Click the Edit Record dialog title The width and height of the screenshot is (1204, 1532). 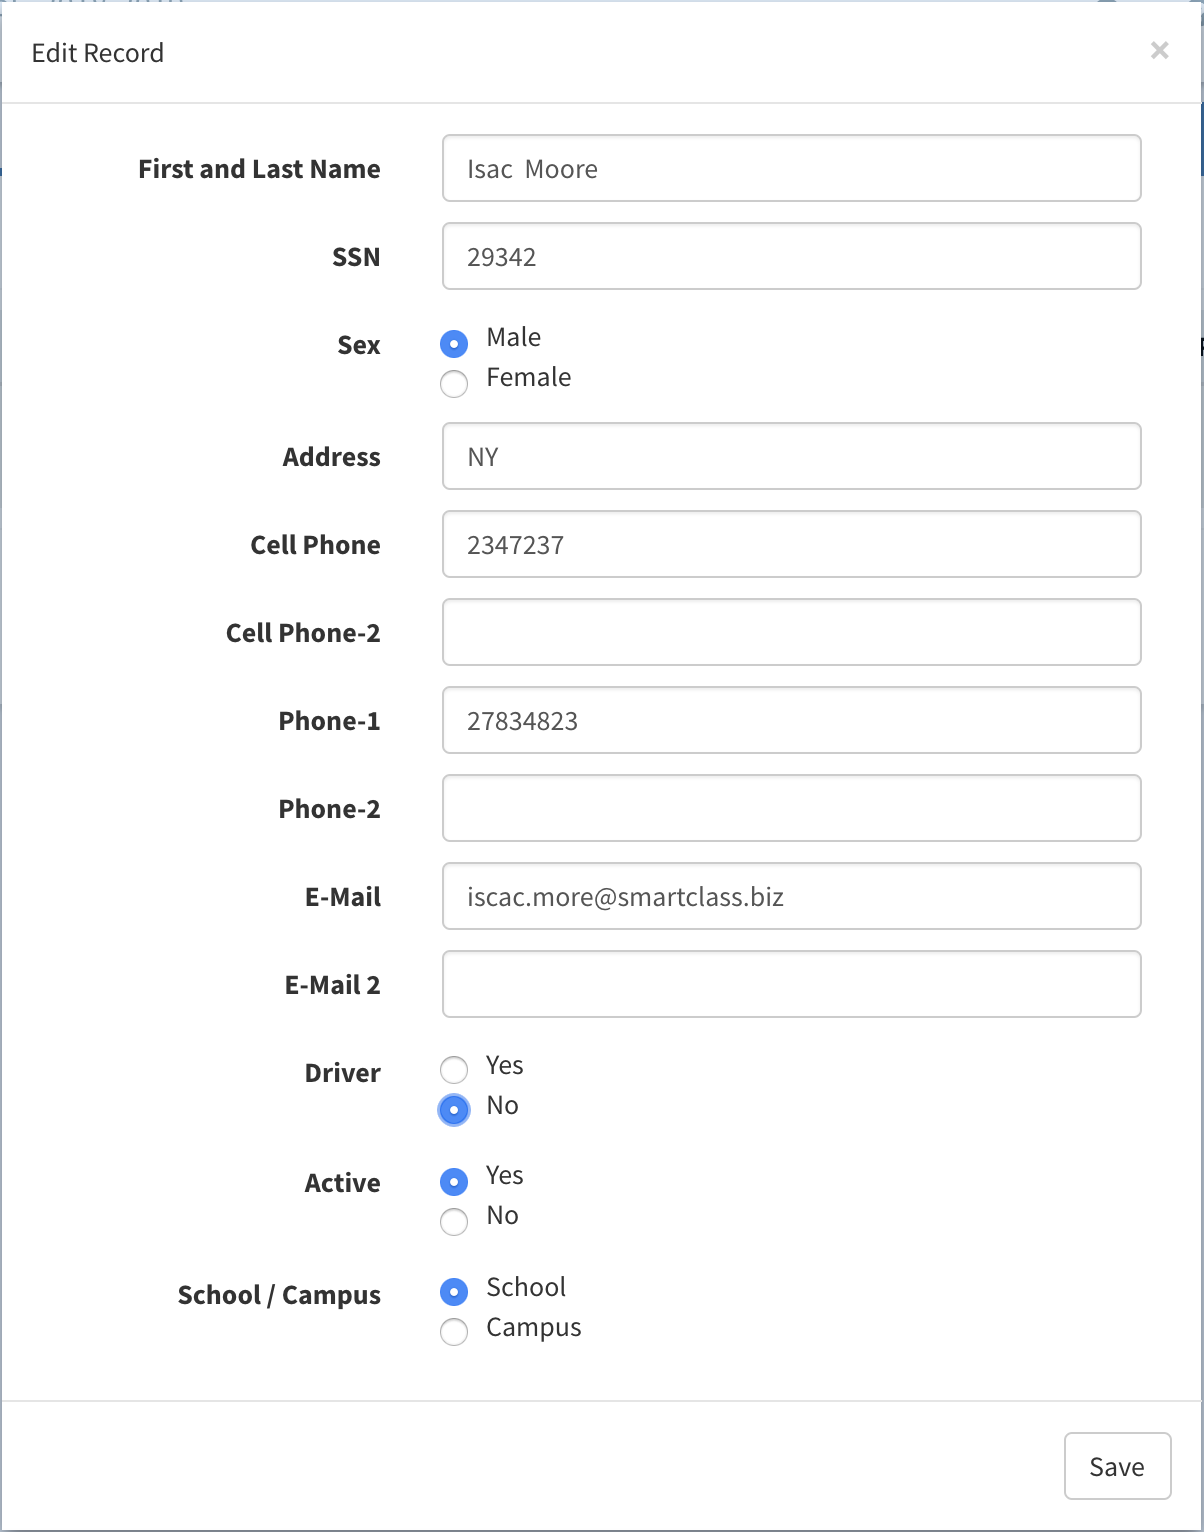coord(98,53)
